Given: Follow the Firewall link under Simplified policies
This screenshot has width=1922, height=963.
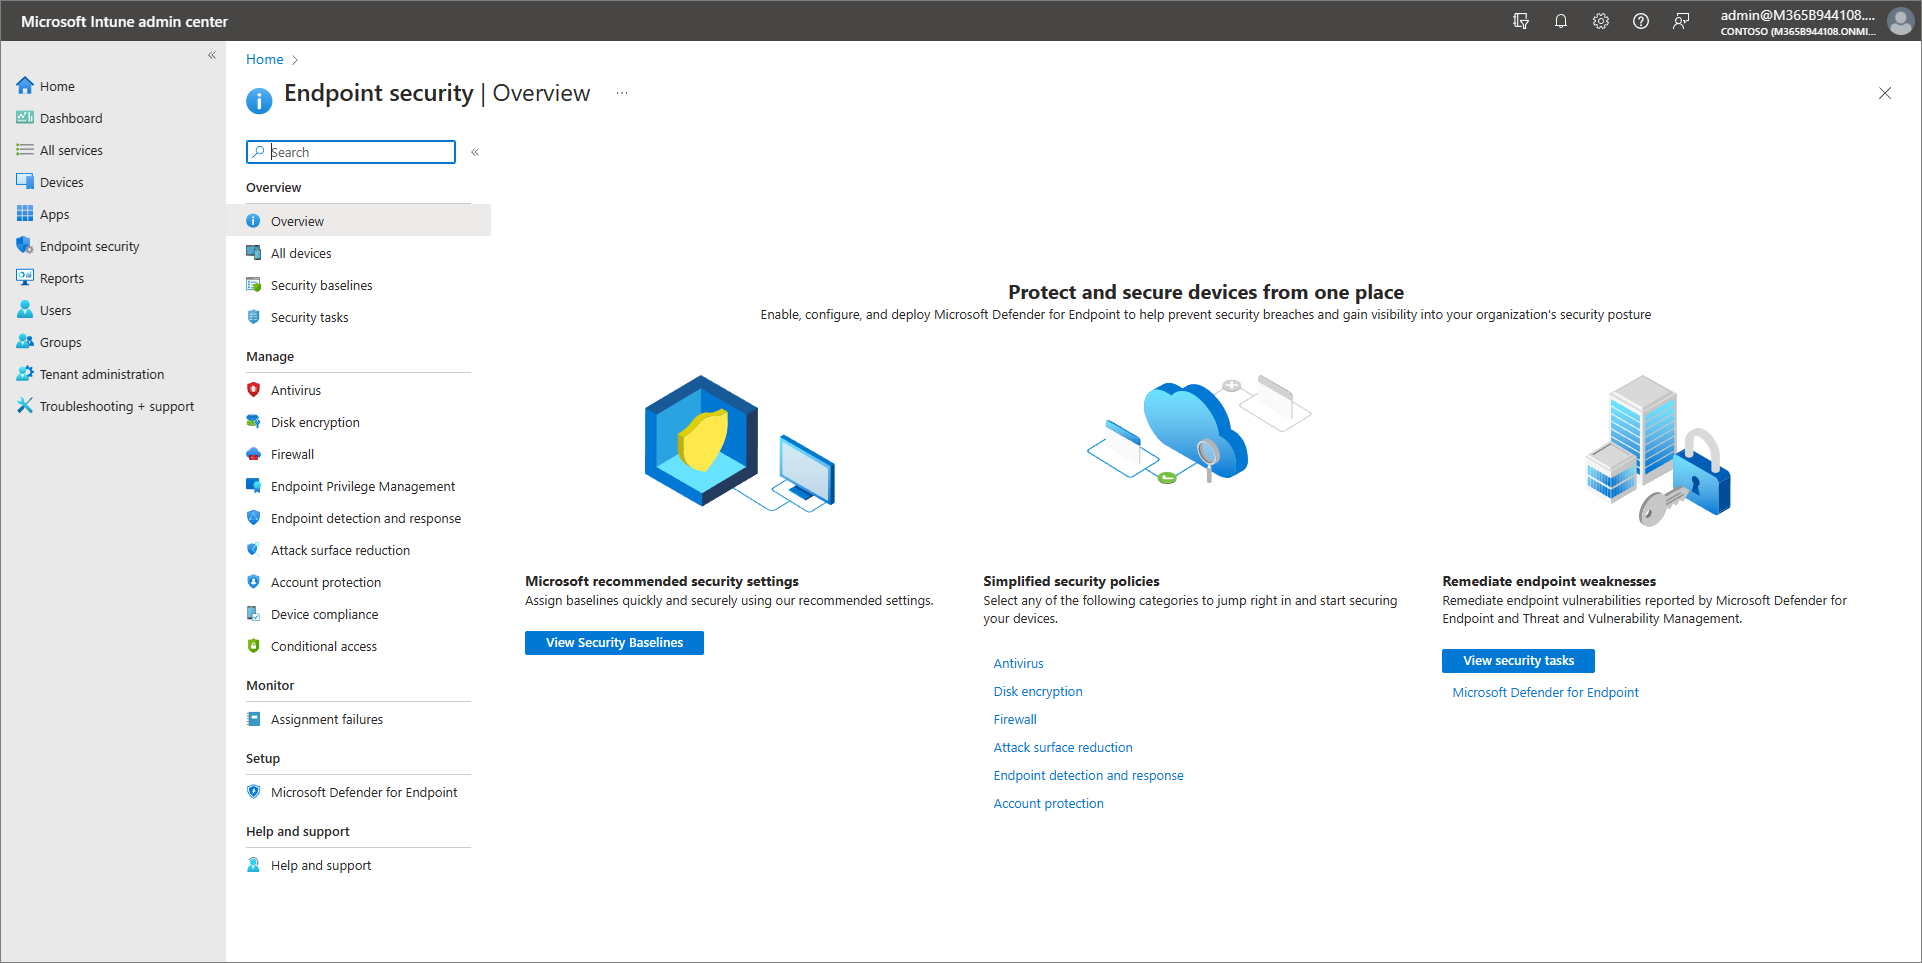Looking at the screenshot, I should tap(1015, 719).
